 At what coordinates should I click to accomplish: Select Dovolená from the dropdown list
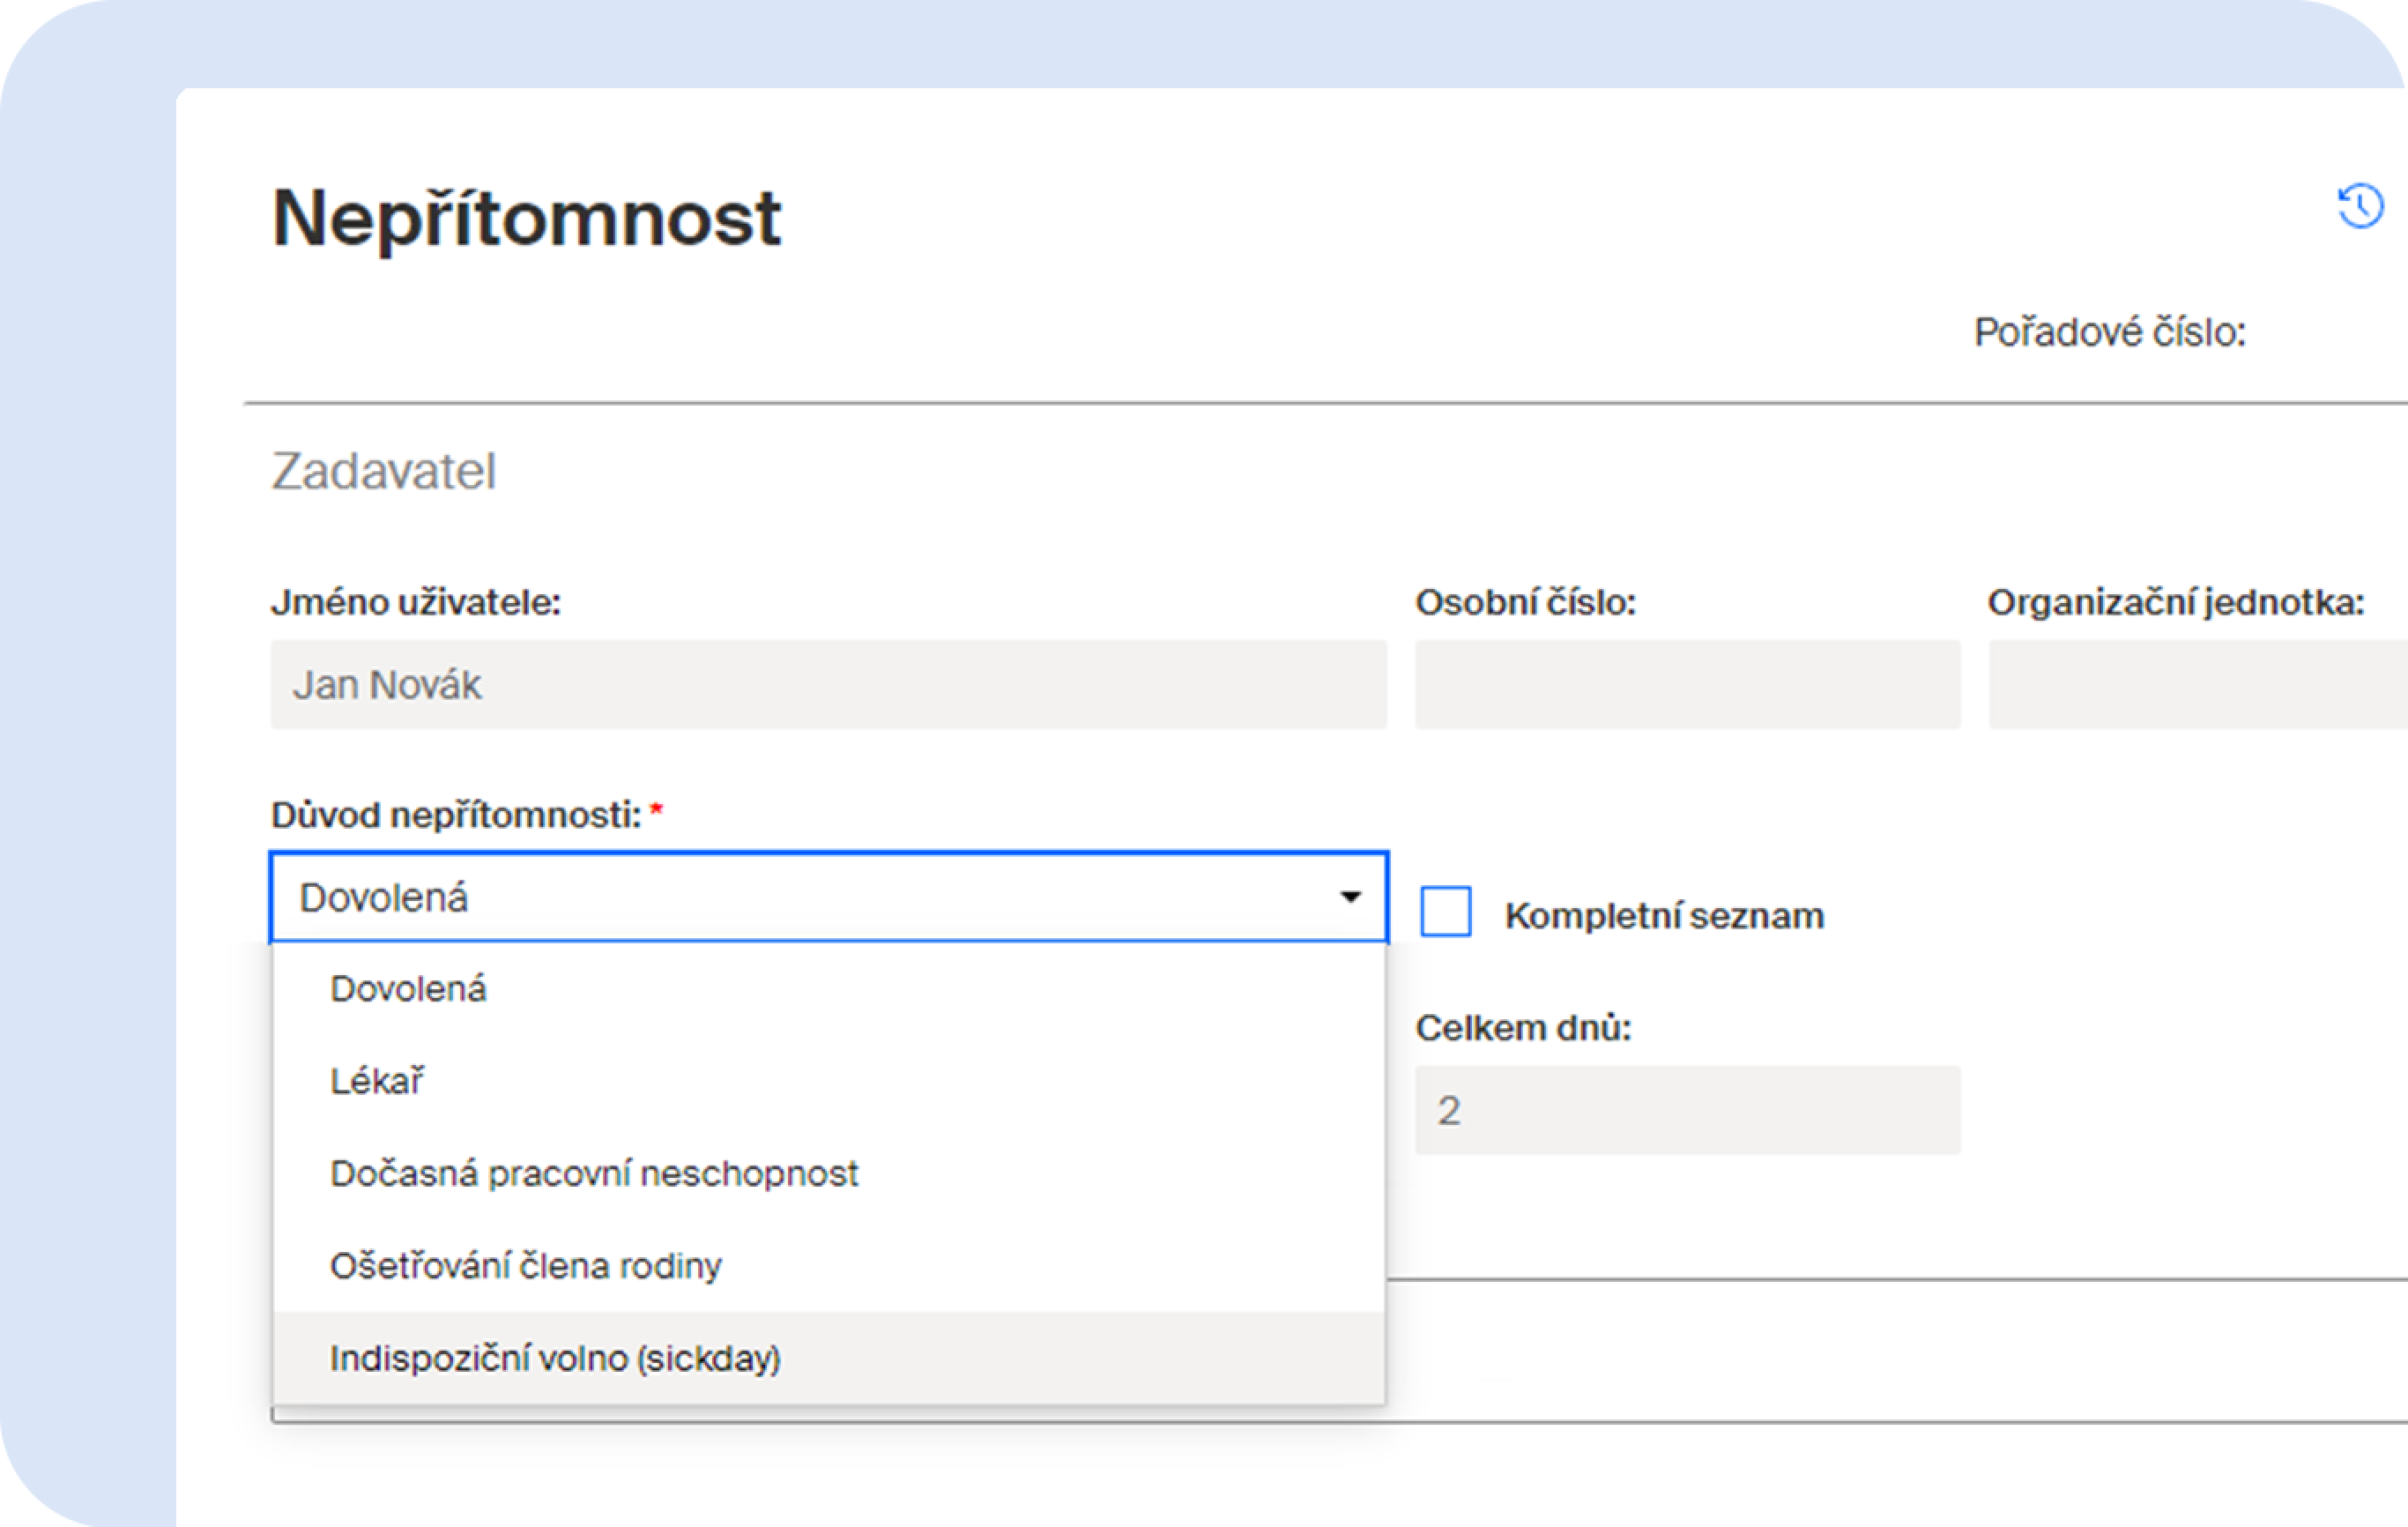pyautogui.click(x=828, y=989)
